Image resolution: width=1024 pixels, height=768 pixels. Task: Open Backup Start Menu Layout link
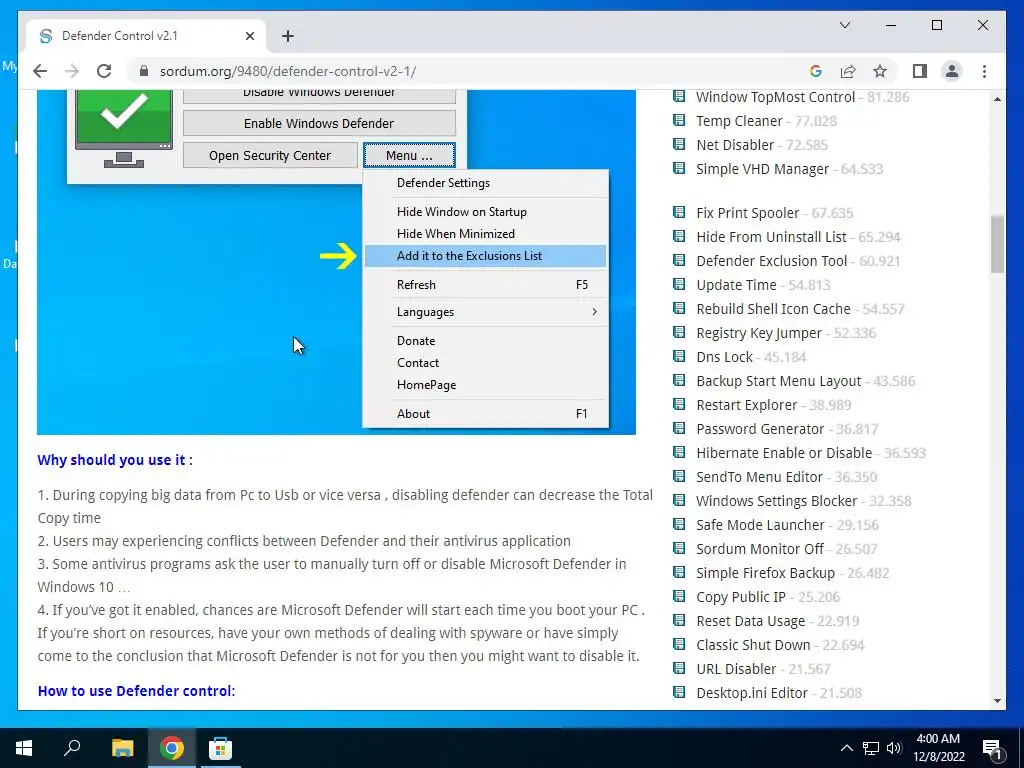click(778, 381)
